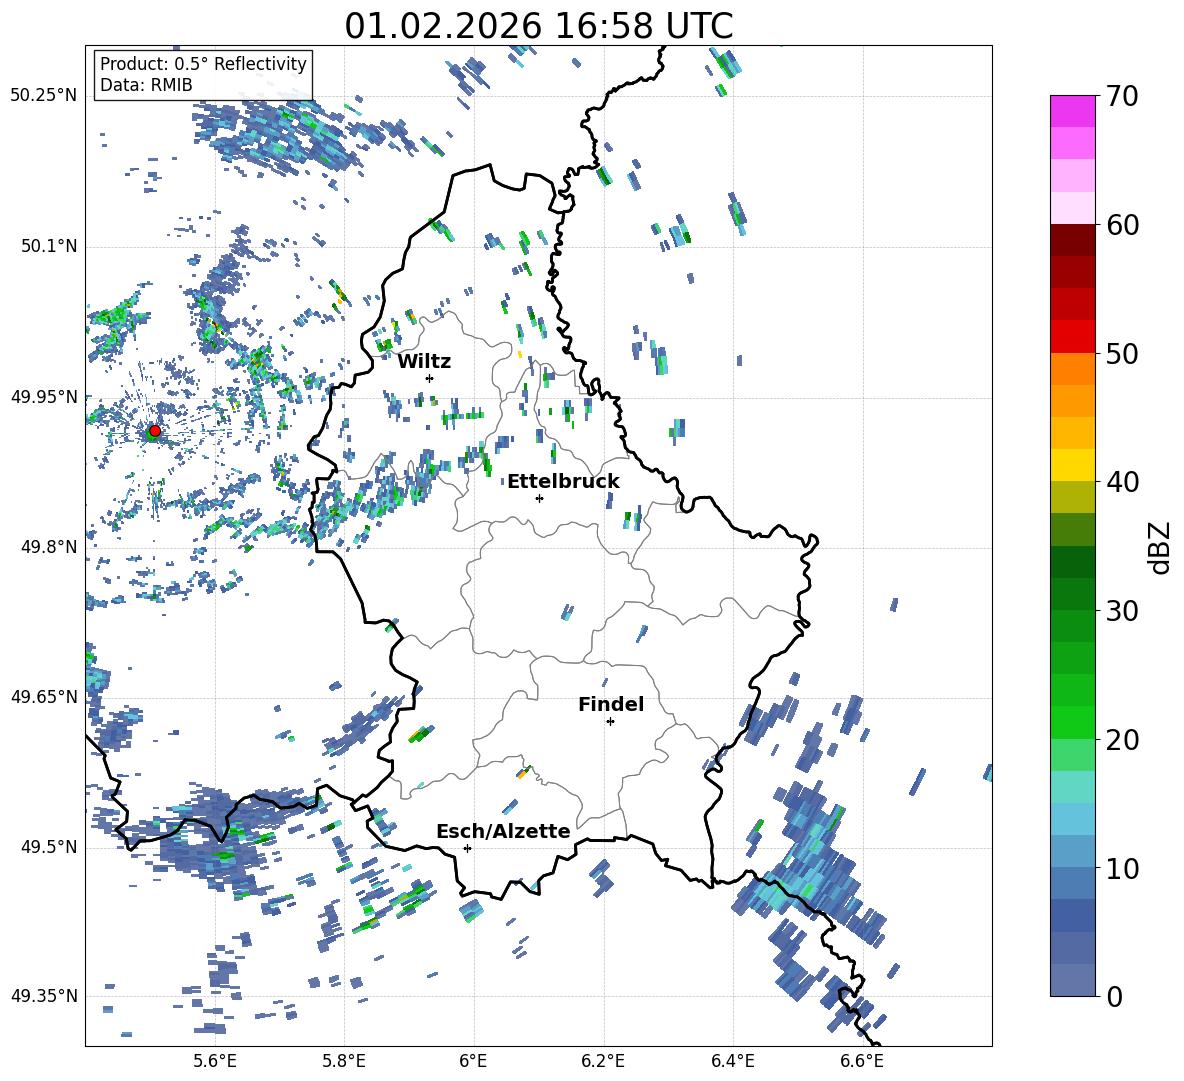The width and height of the screenshot is (1184, 1081).
Task: Pick the bright red swatch above 50
Action: coord(1073,336)
